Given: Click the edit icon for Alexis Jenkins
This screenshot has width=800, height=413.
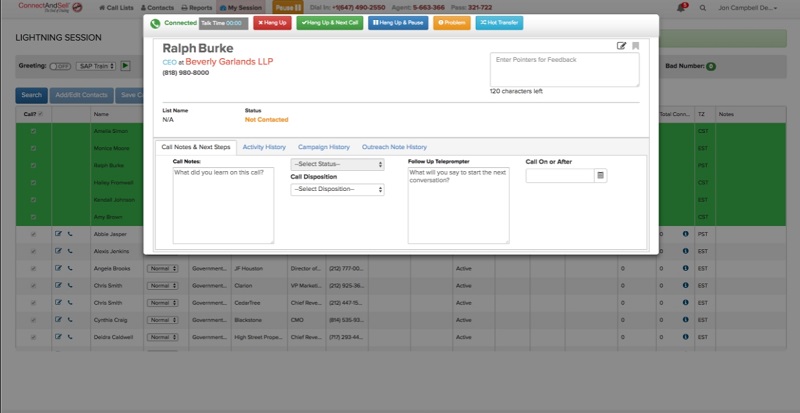Looking at the screenshot, I should [x=58, y=251].
